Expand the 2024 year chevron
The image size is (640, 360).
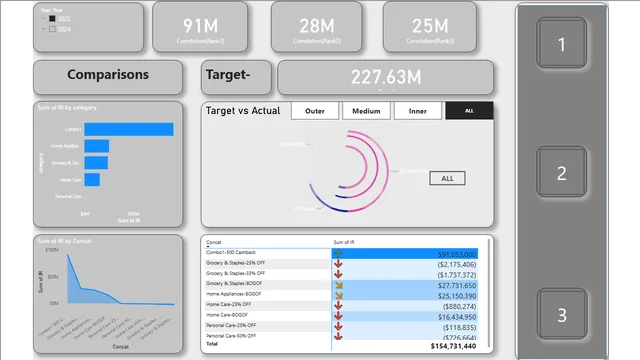pyautogui.click(x=43, y=29)
